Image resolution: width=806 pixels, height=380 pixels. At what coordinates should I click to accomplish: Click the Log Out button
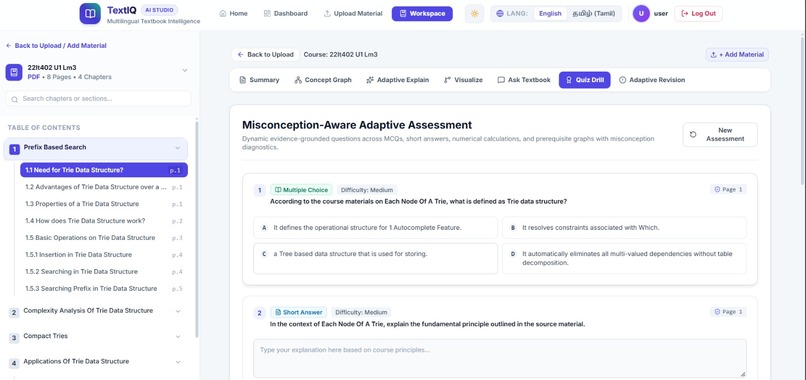698,14
